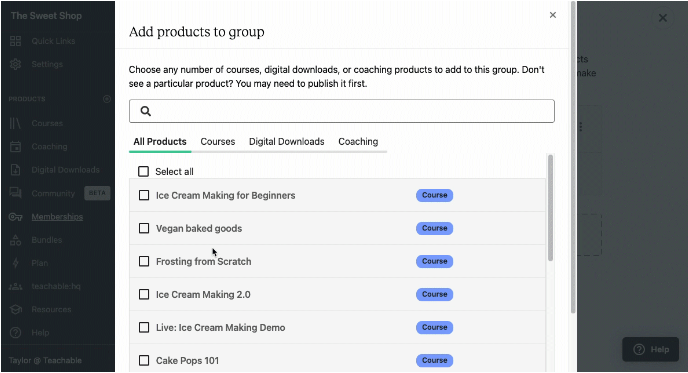Check Ice Cream Making for Beginners

pos(144,195)
